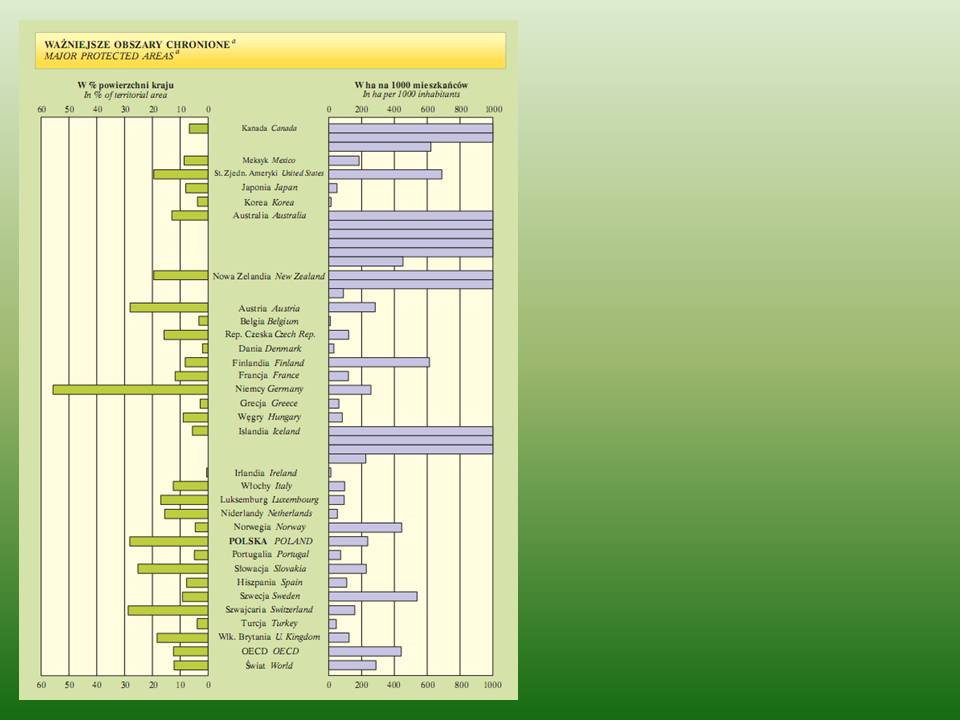The height and width of the screenshot is (720, 960).
Task: Select the 'Kanada Canada' label
Action: tap(269, 129)
